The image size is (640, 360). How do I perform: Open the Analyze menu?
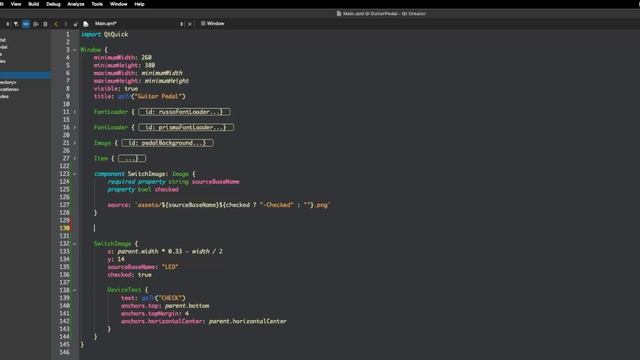(76, 4)
